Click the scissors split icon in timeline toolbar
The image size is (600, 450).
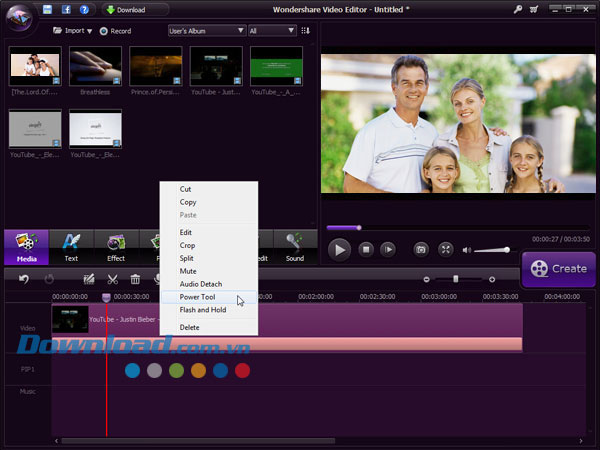click(113, 279)
